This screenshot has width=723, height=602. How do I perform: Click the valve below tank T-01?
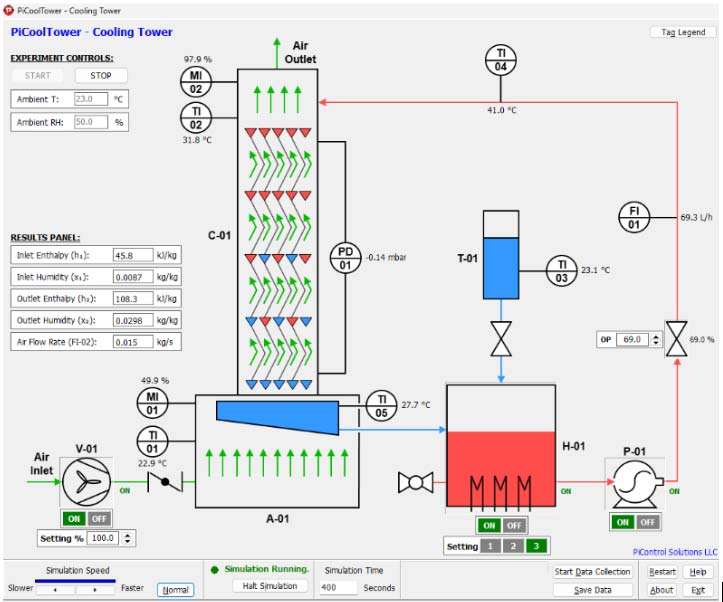501,339
